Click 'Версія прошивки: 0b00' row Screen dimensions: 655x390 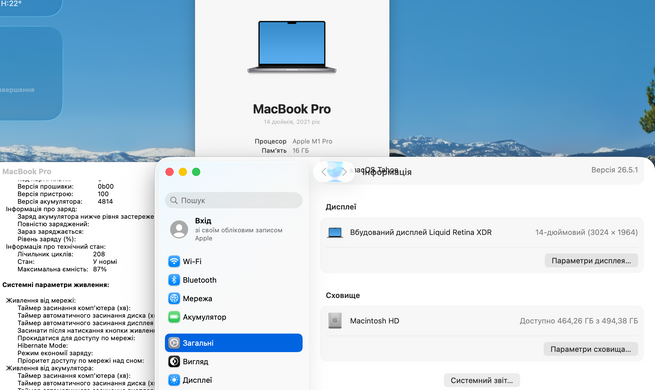[x=65, y=186]
